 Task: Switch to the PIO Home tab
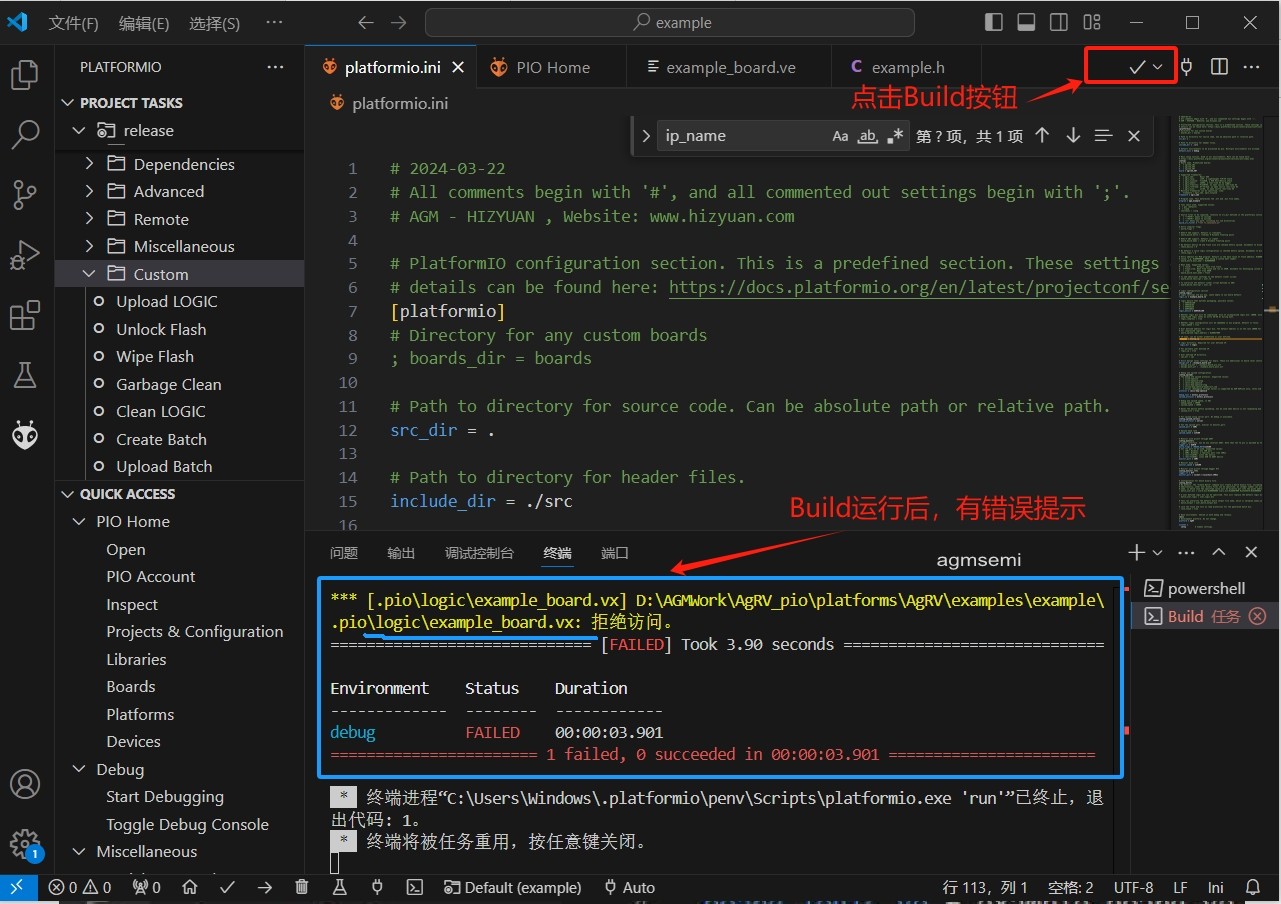pyautogui.click(x=552, y=67)
